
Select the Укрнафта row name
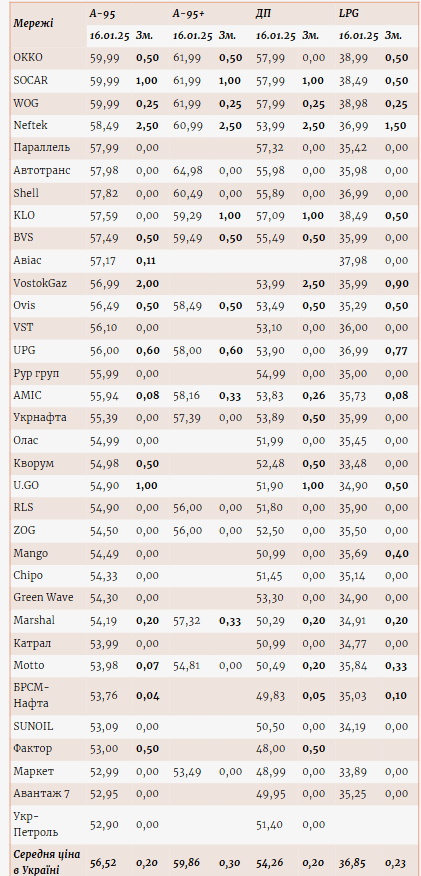(x=40, y=418)
